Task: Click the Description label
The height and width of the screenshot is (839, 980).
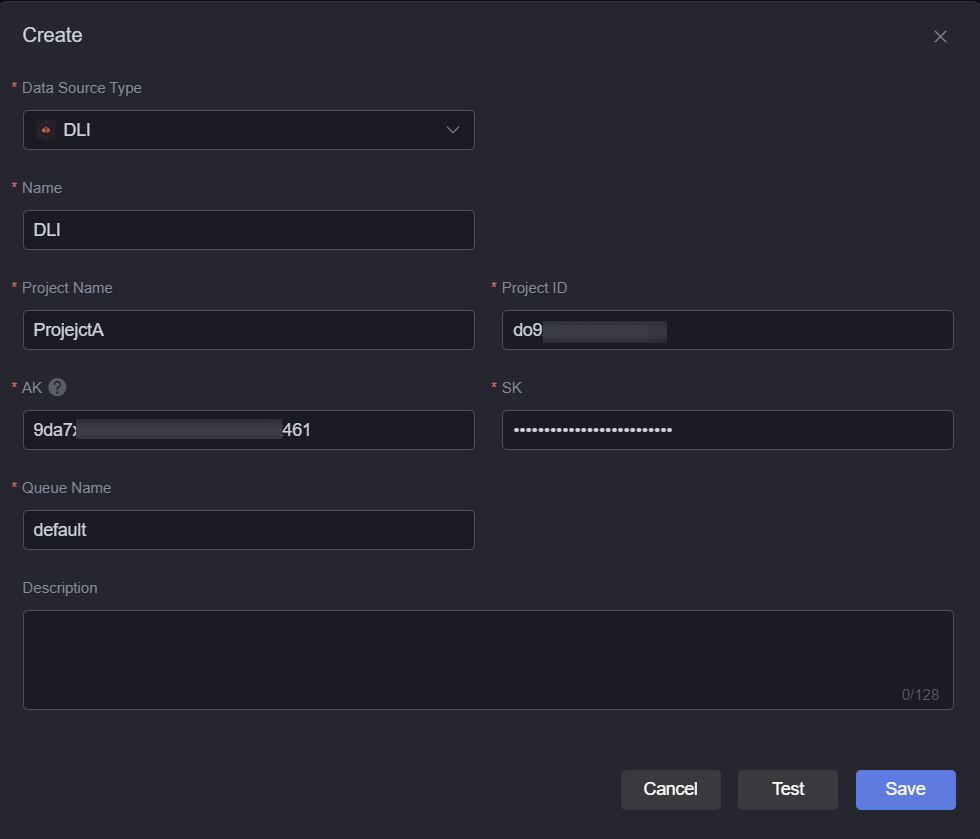Action: (x=60, y=588)
